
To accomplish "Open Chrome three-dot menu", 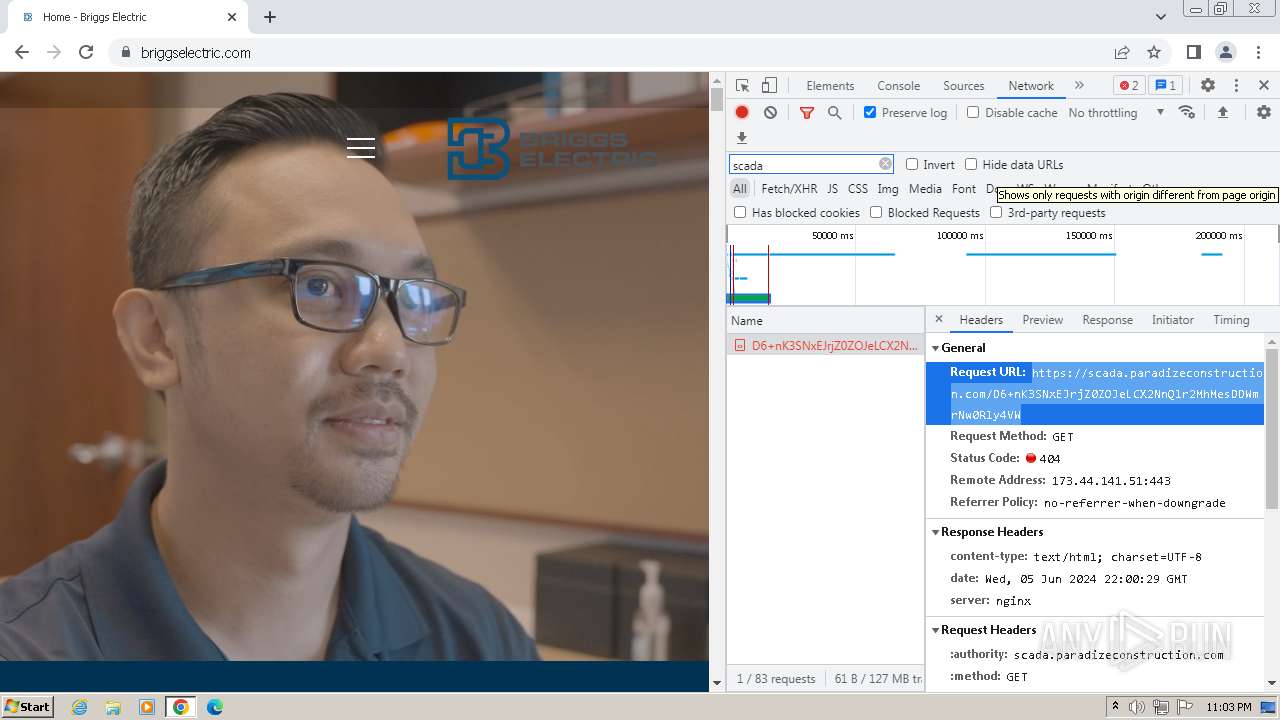I will pos(1258,53).
